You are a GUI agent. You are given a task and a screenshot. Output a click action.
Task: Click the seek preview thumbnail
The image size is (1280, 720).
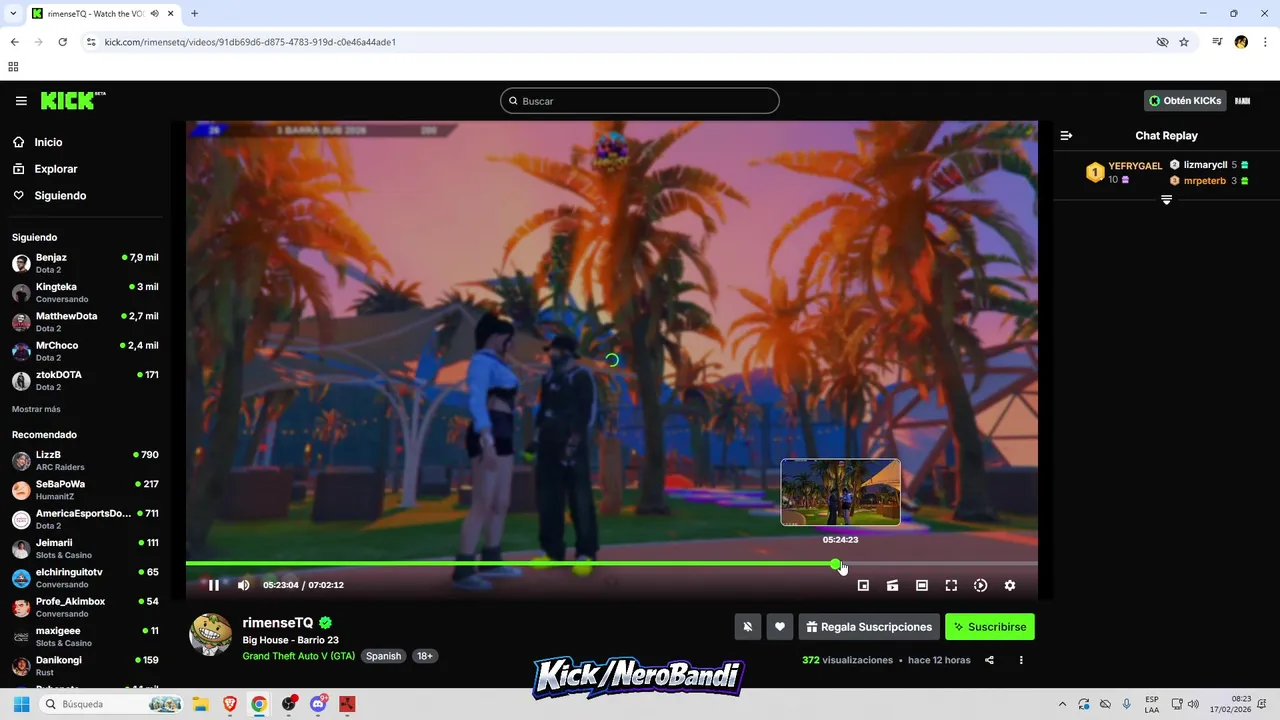coord(841,492)
